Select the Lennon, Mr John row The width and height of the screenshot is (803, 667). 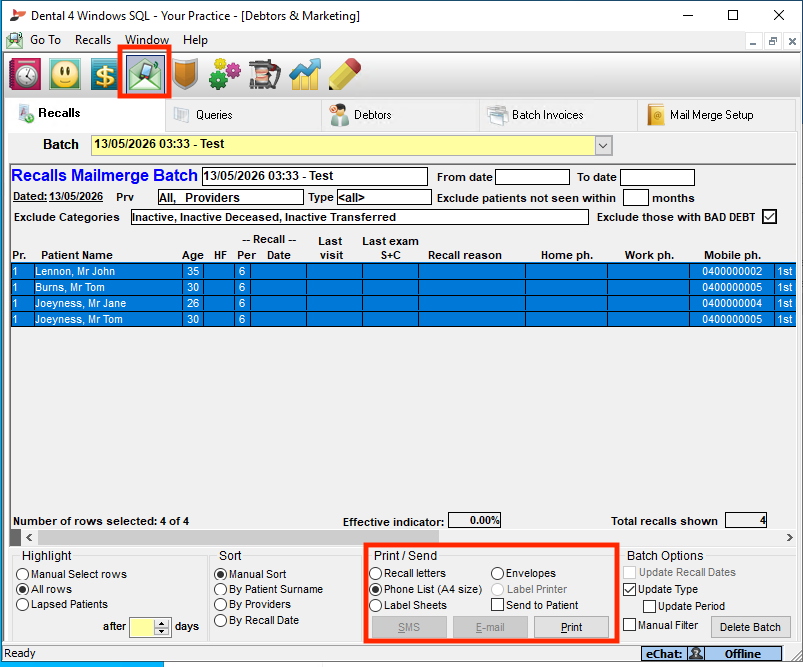click(403, 271)
